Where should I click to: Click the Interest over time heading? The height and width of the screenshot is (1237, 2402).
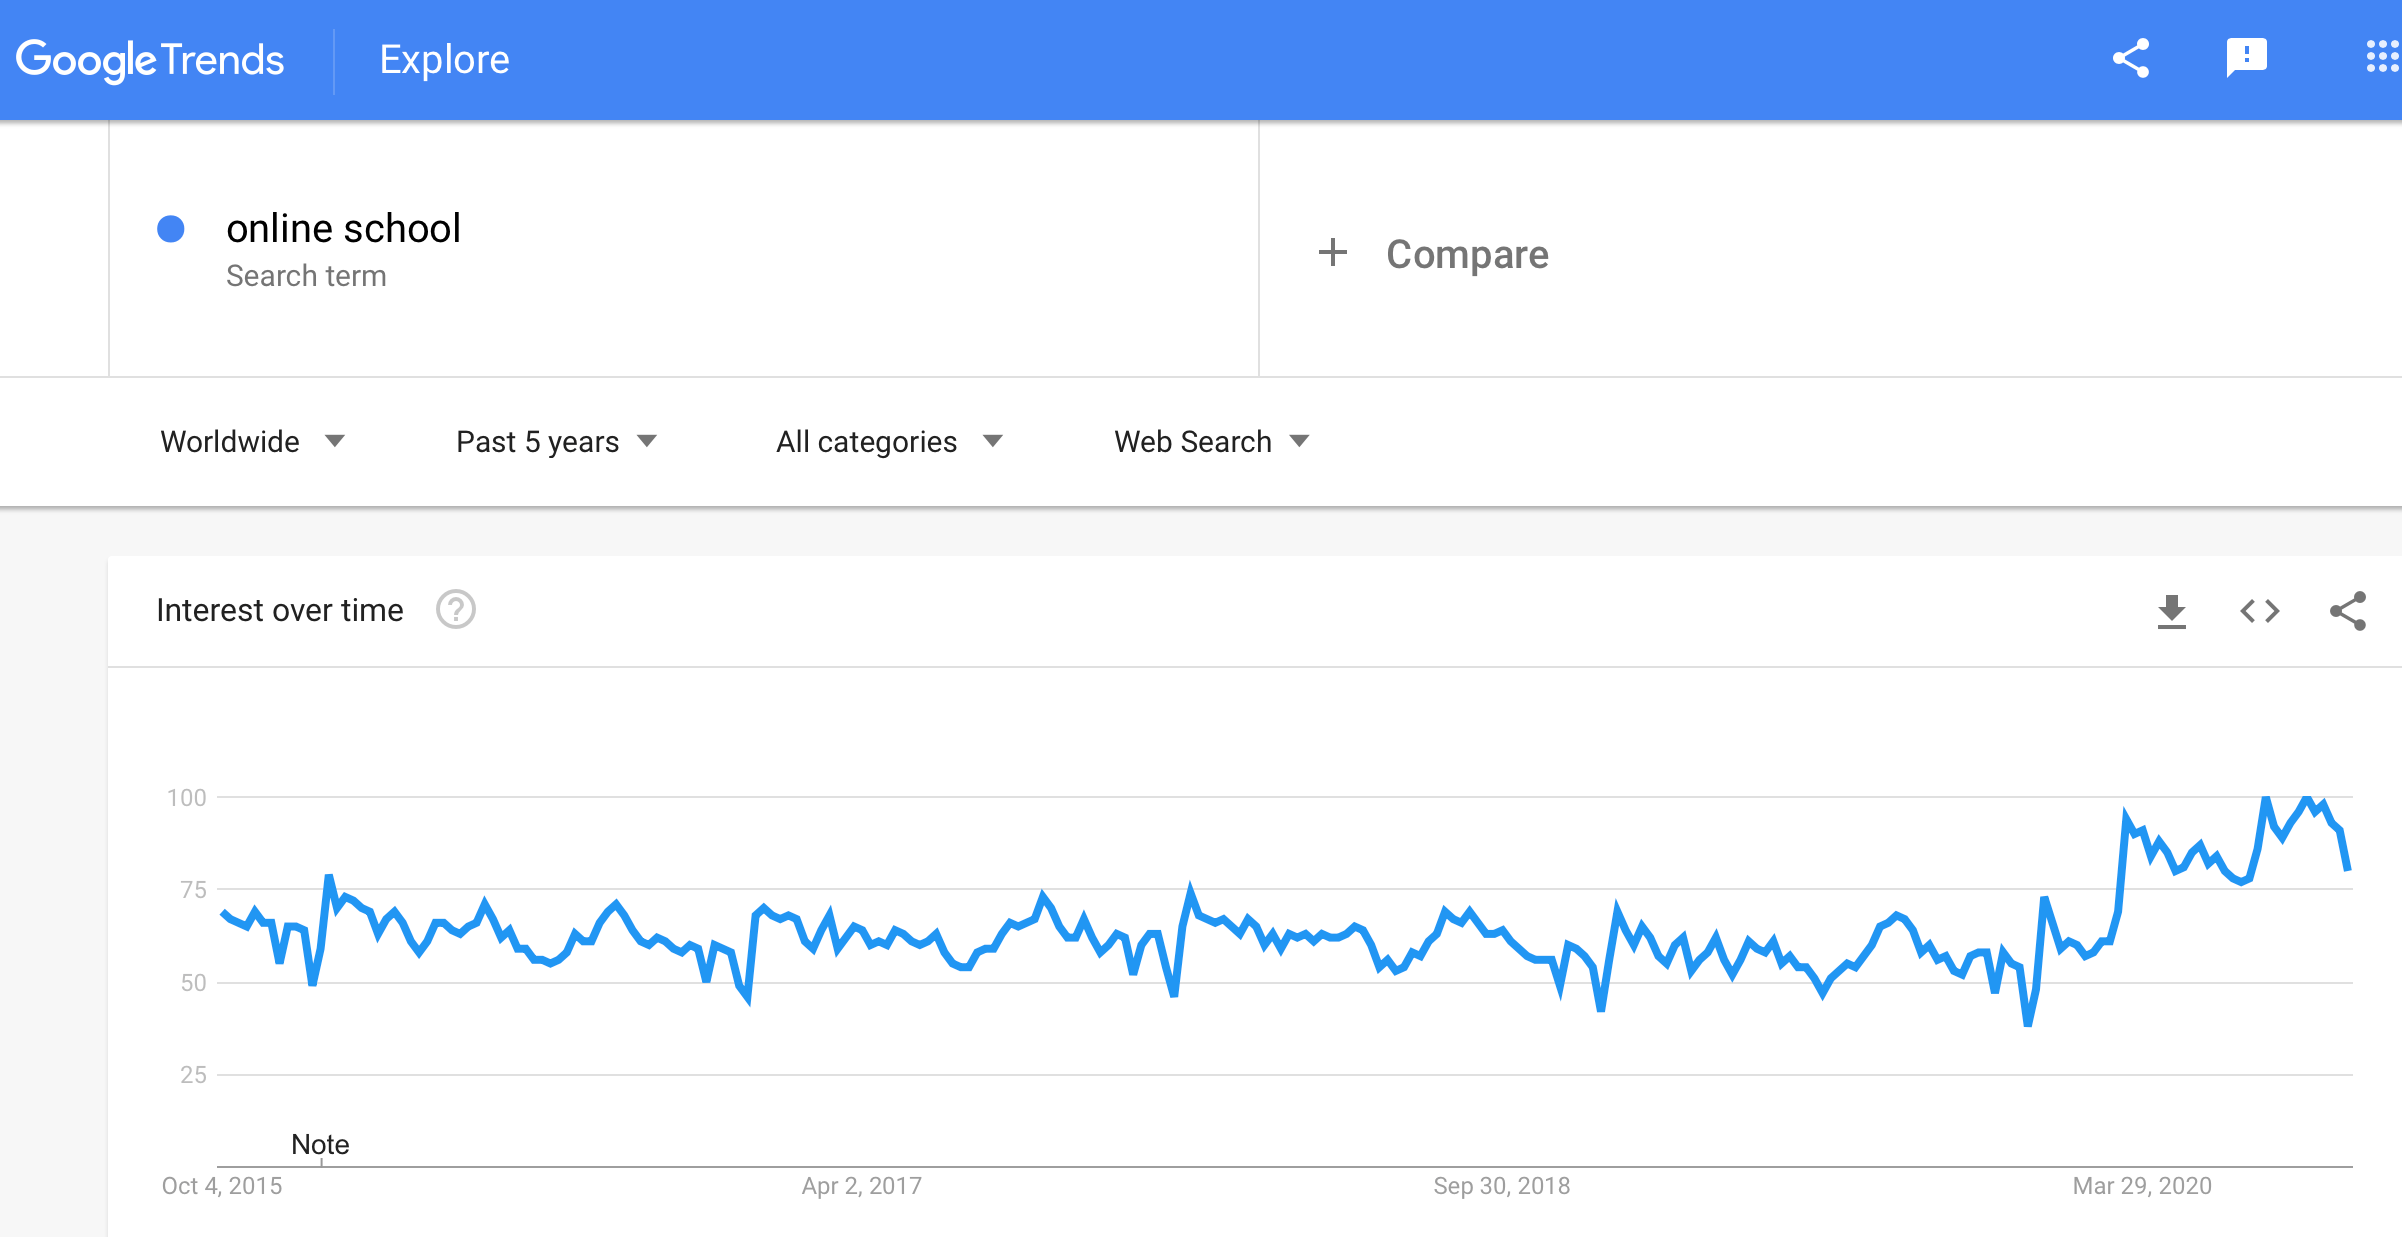click(x=280, y=610)
